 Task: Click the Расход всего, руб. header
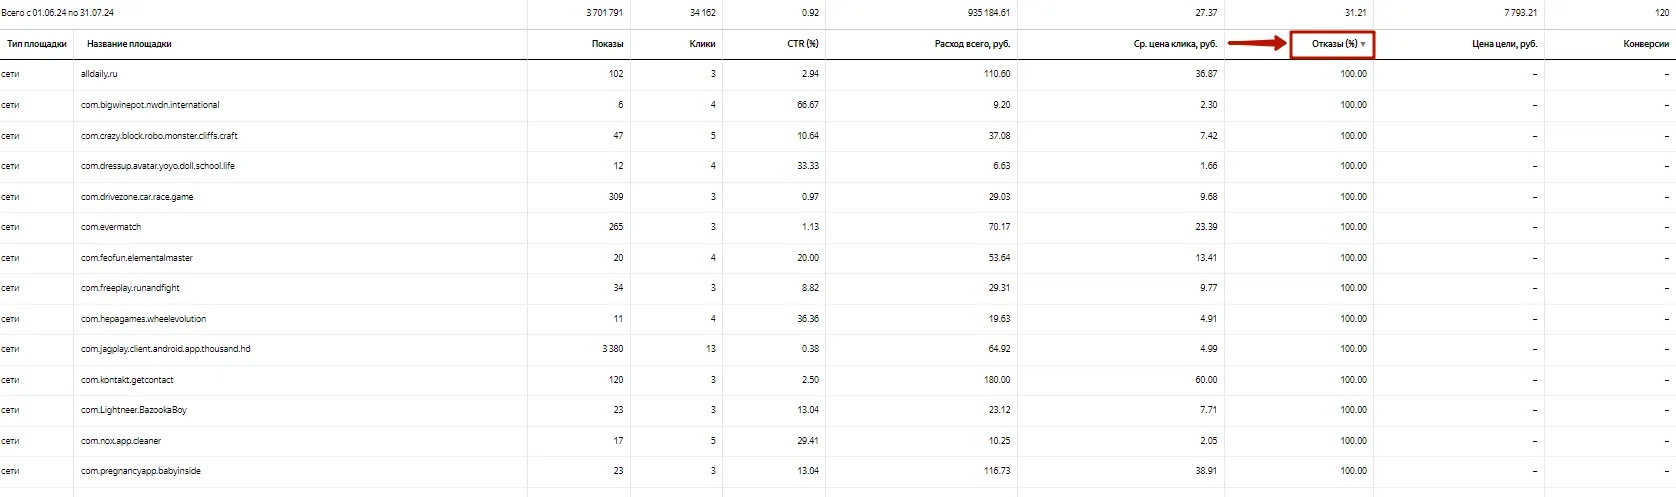click(972, 44)
